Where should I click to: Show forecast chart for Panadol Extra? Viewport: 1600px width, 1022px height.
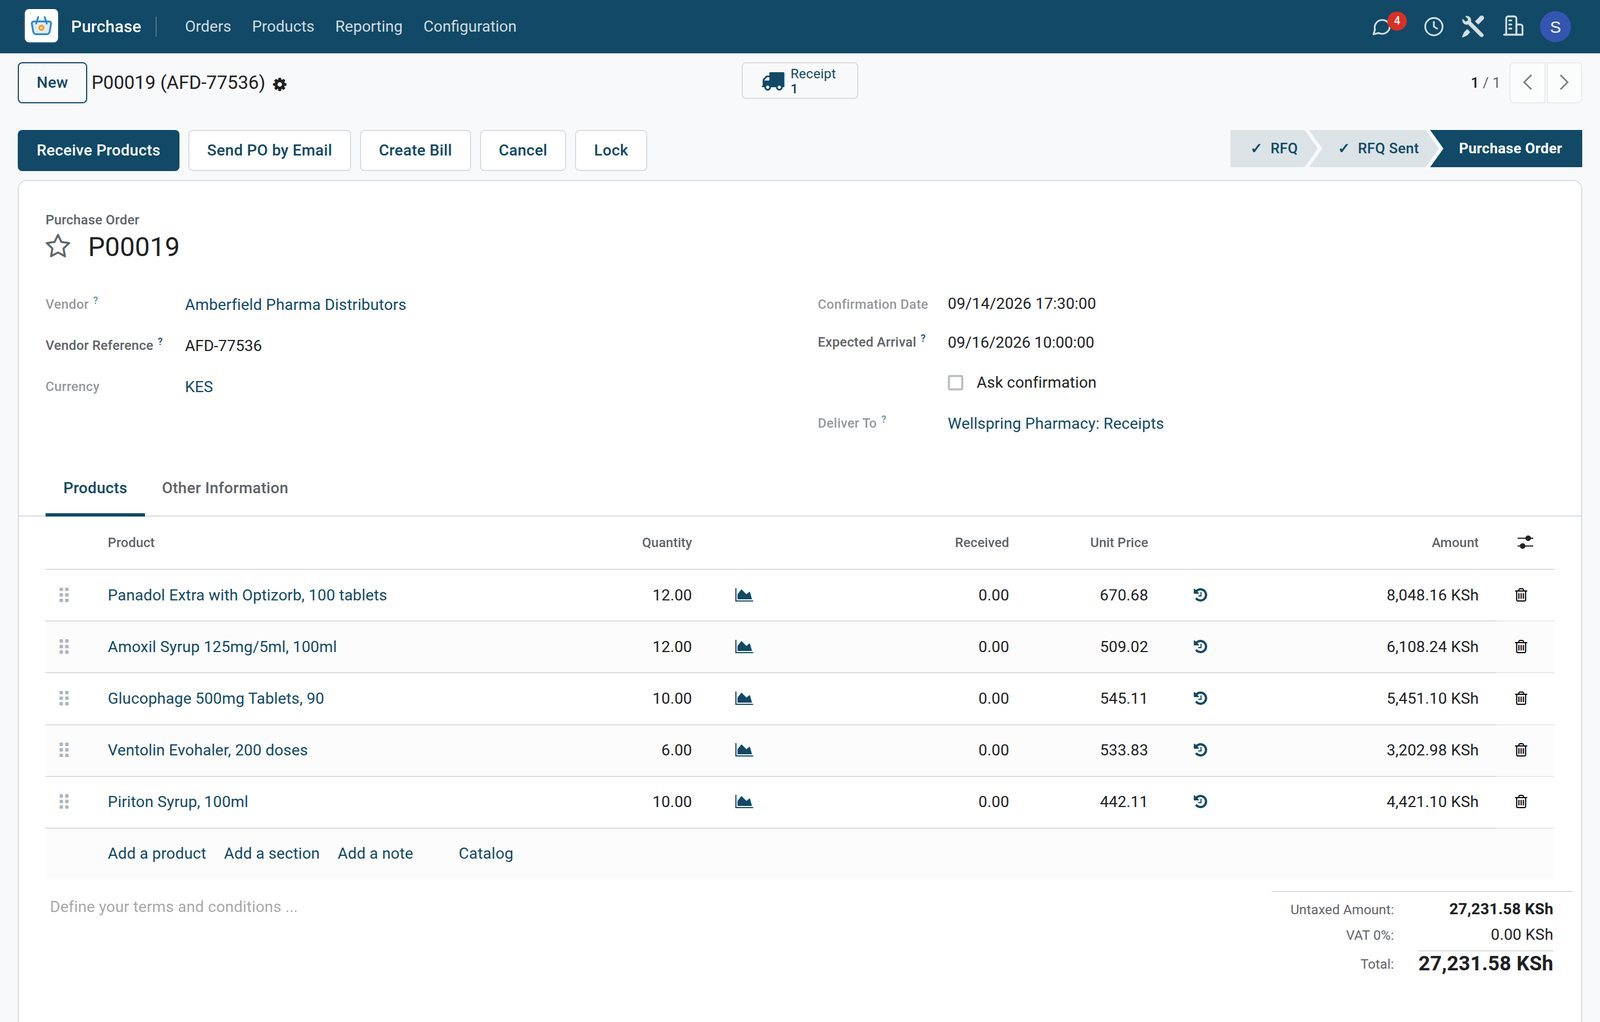744,595
